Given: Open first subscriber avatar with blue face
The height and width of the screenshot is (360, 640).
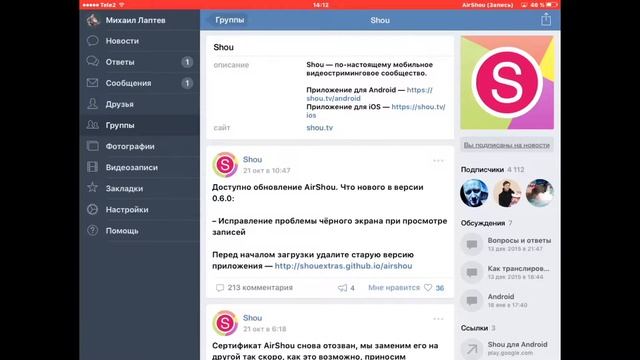Looking at the screenshot, I should (x=474, y=193).
